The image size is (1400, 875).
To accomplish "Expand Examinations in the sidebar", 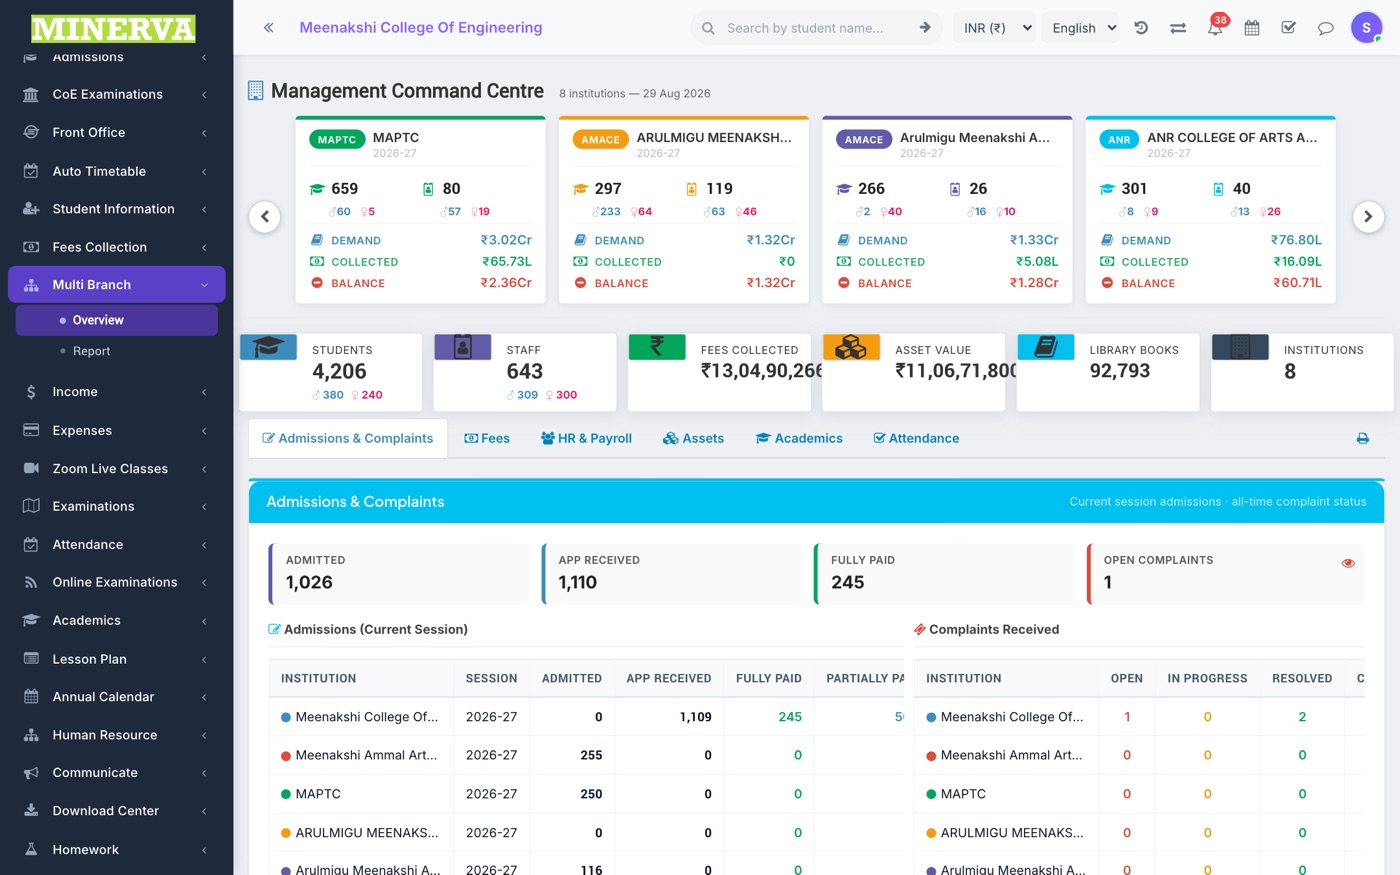I will [x=116, y=506].
